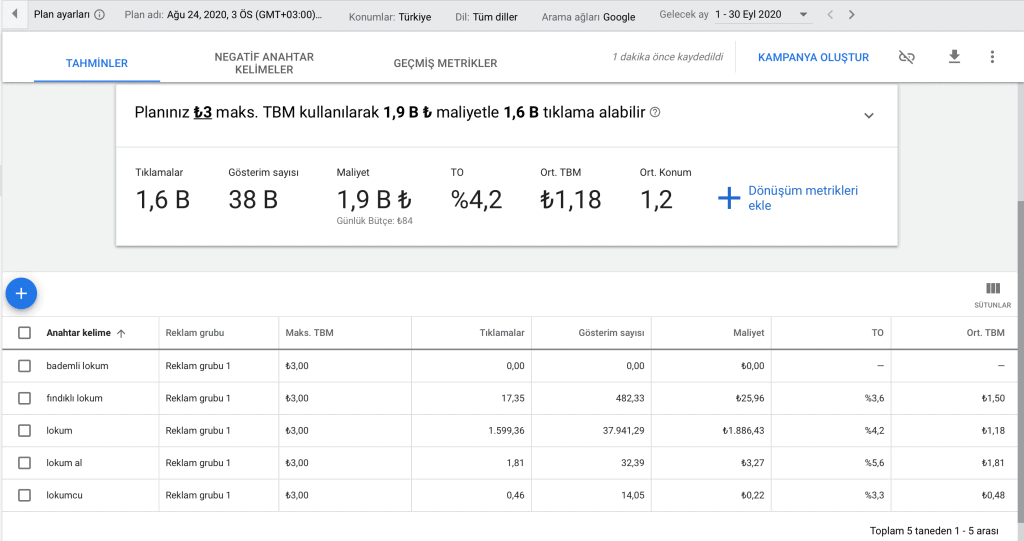This screenshot has height=541, width=1024.
Task: Click the sort arrow beside Anahtar kelime
Action: pos(121,333)
